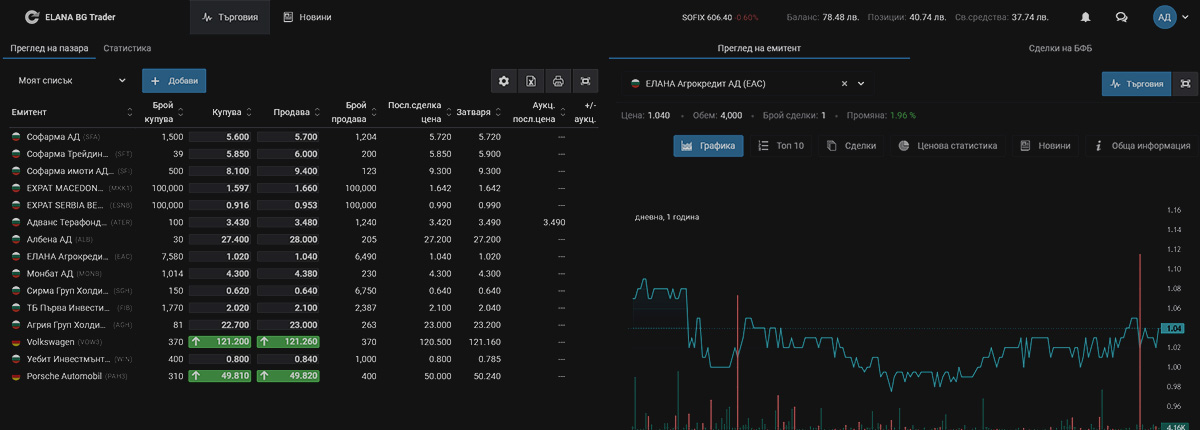Show issuer Сделки trades view
This screenshot has height=430, width=1200.
point(851,145)
